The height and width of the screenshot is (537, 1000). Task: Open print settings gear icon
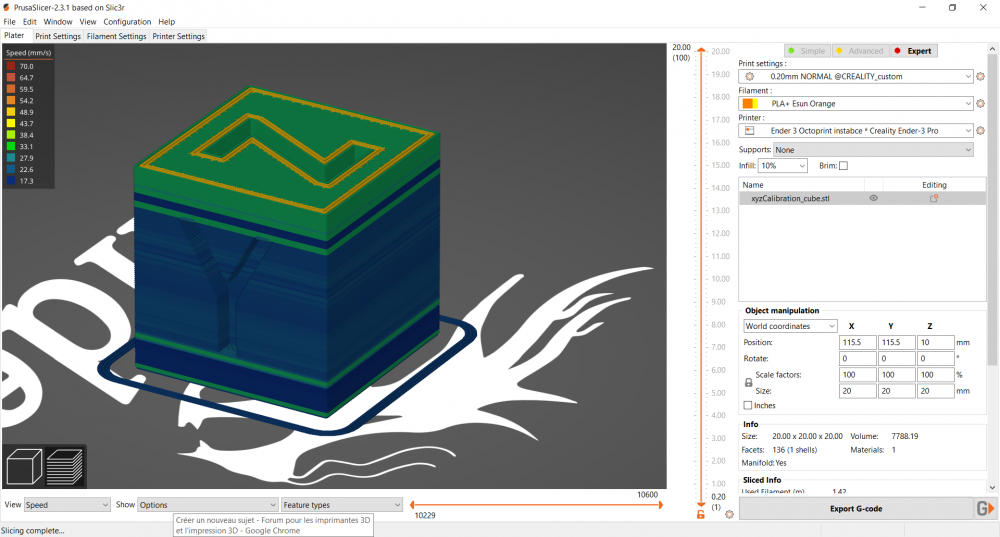[980, 77]
